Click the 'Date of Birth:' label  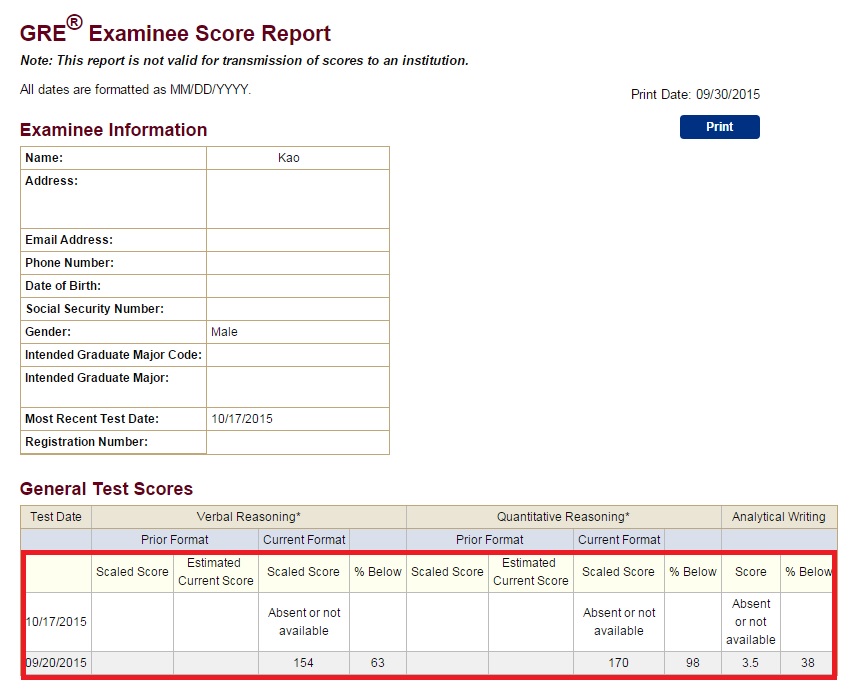coord(63,286)
